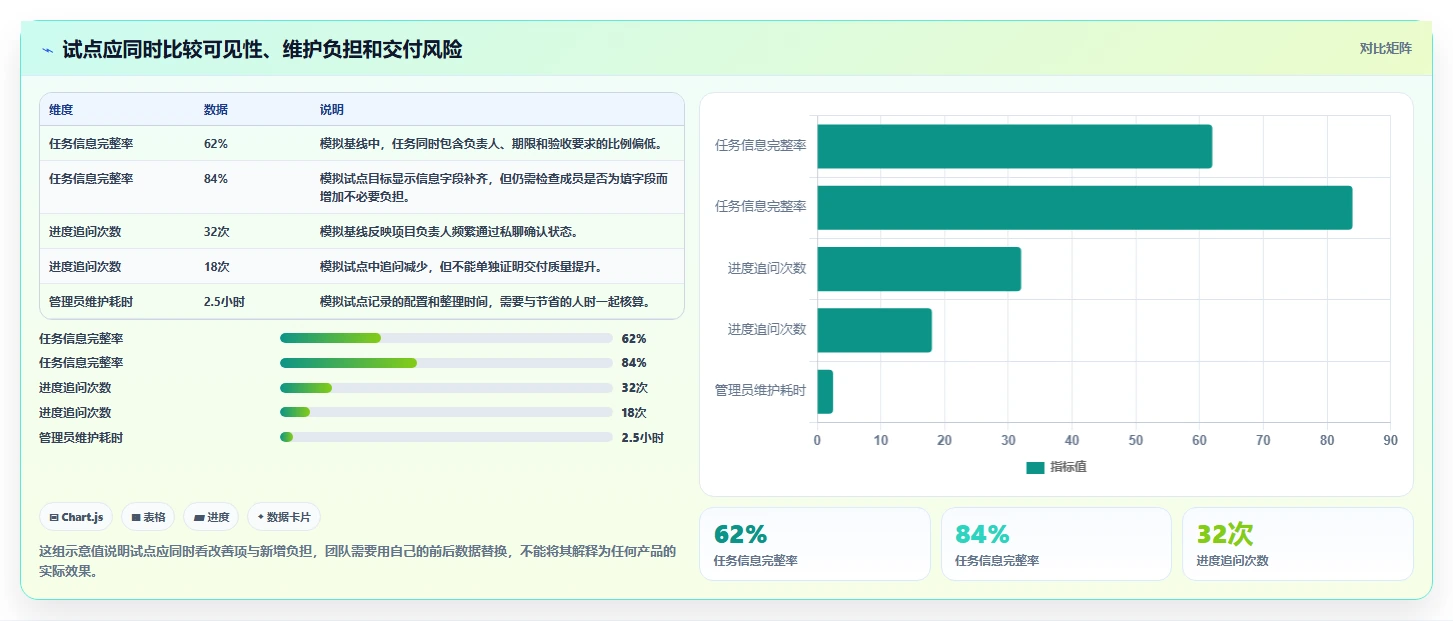Click the 对比矩阵 label in the header
Viewport: 1453px width, 621px height.
[1385, 48]
